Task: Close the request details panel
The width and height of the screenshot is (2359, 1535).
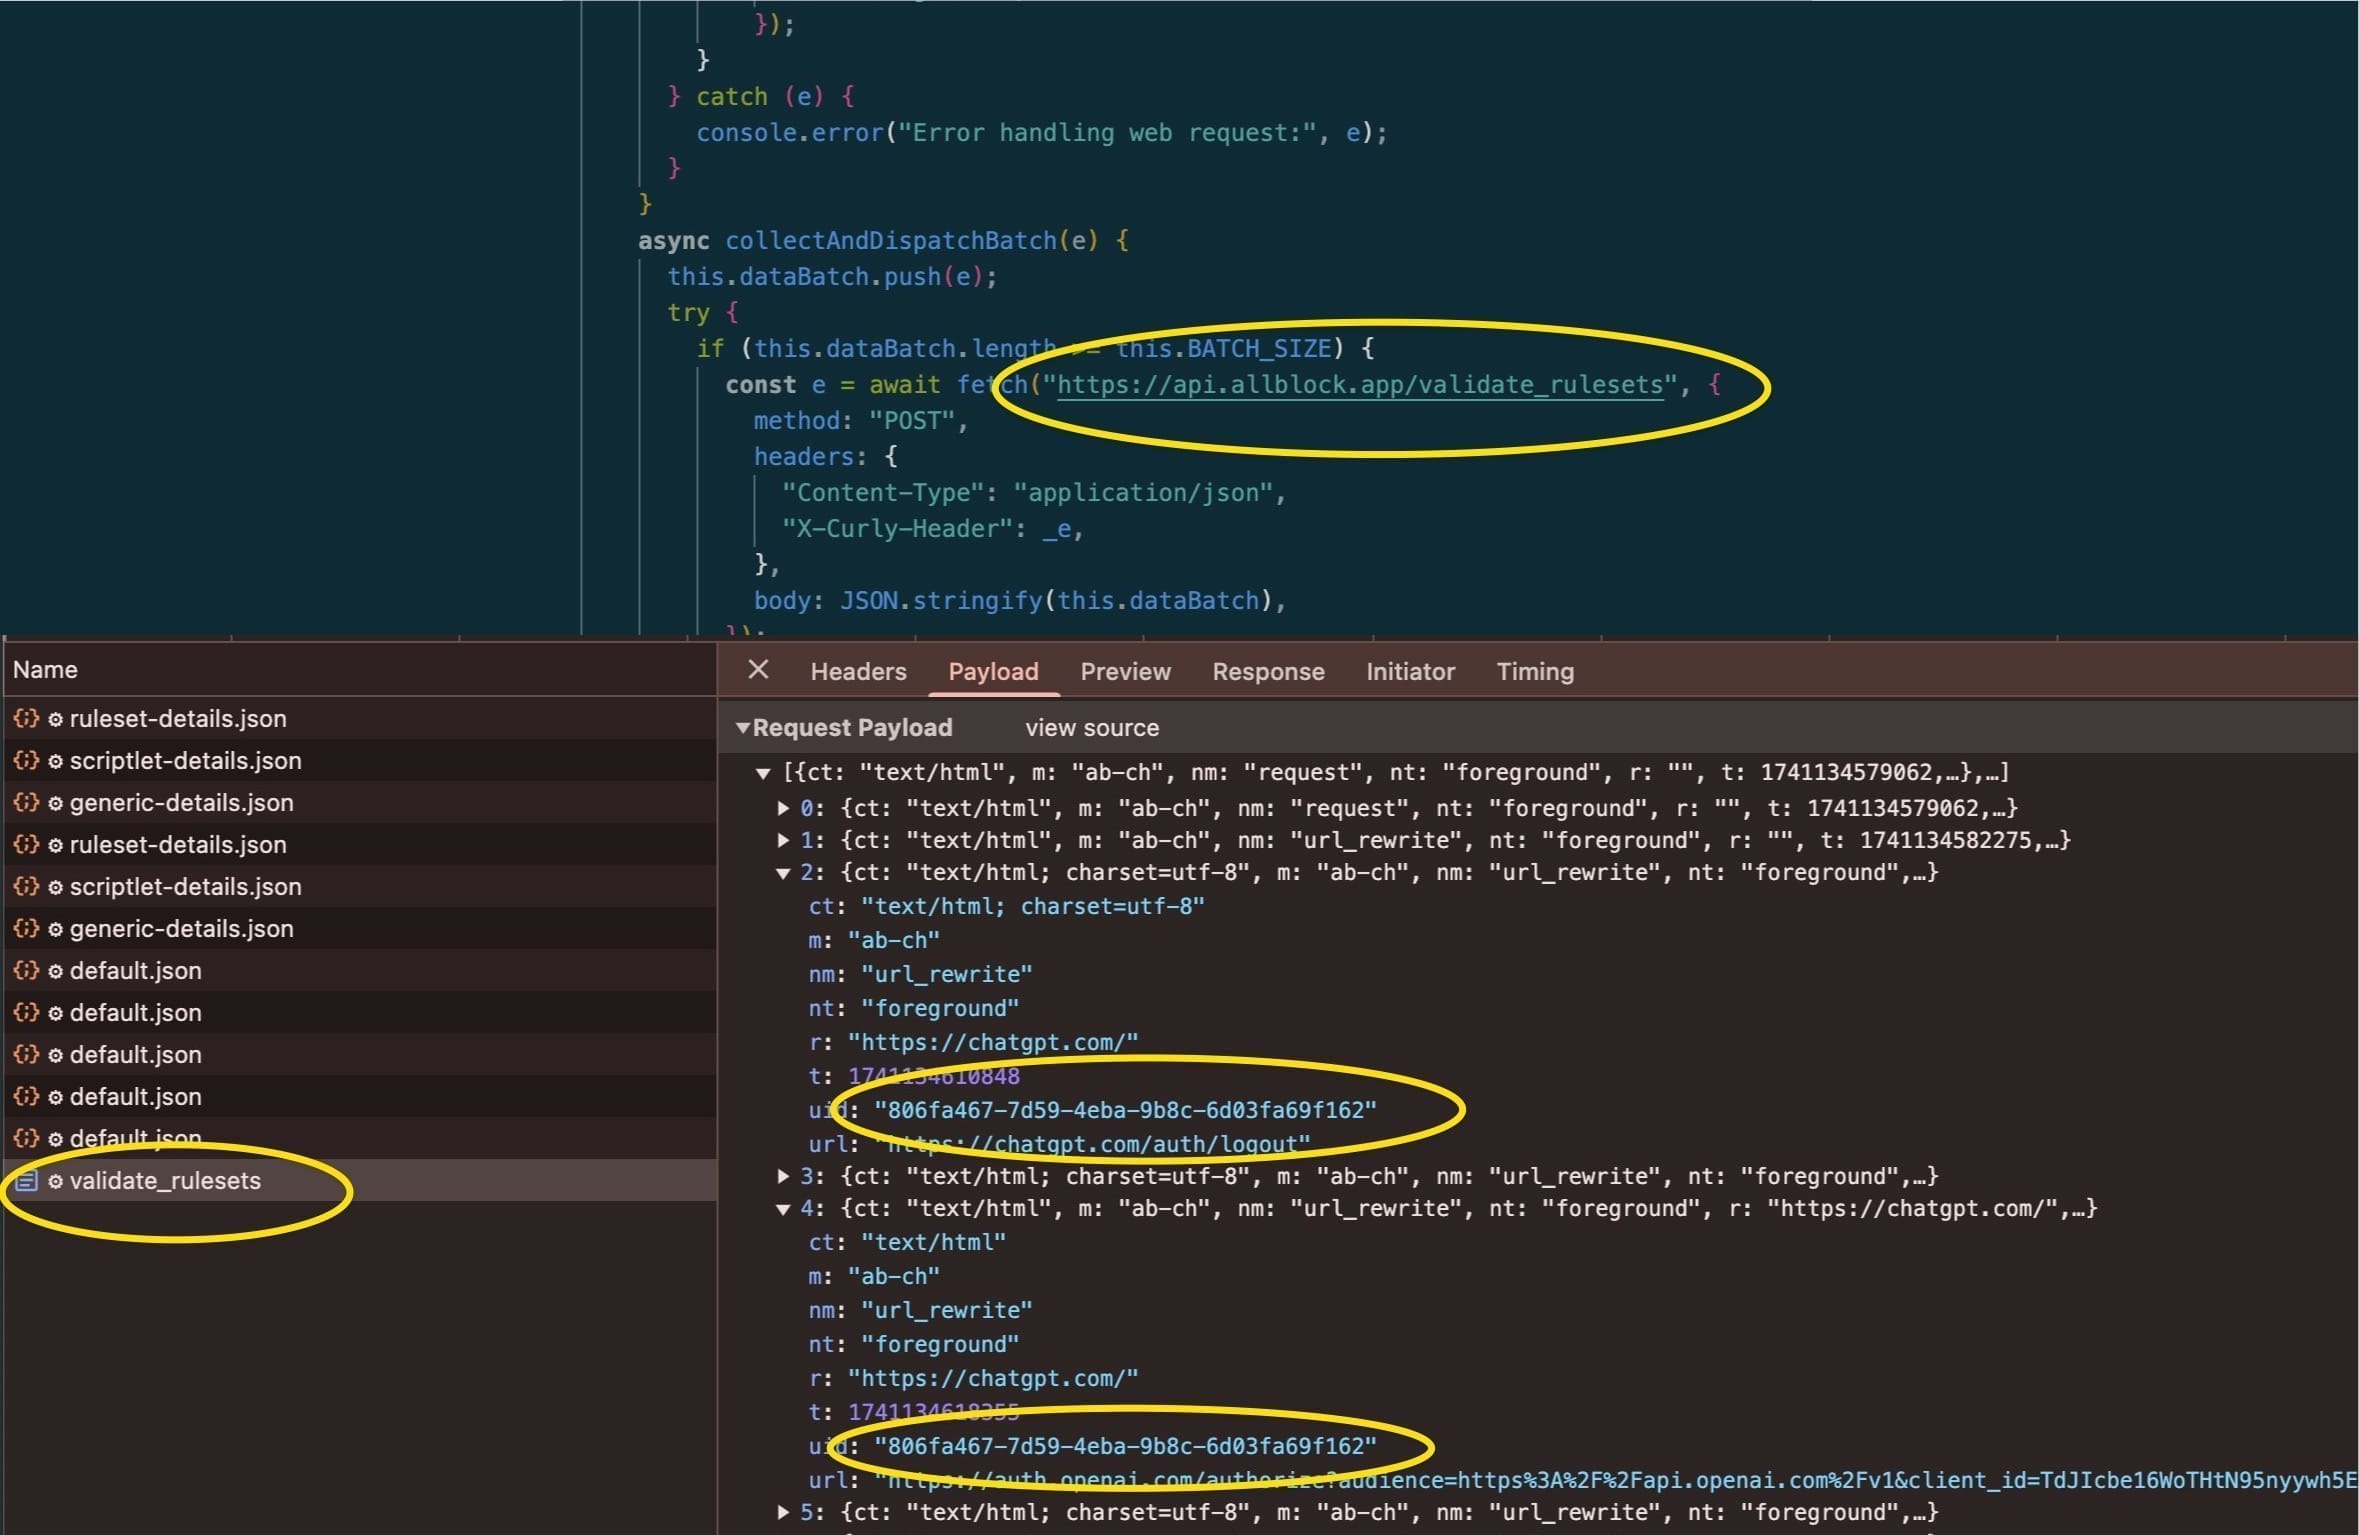Action: coord(758,670)
